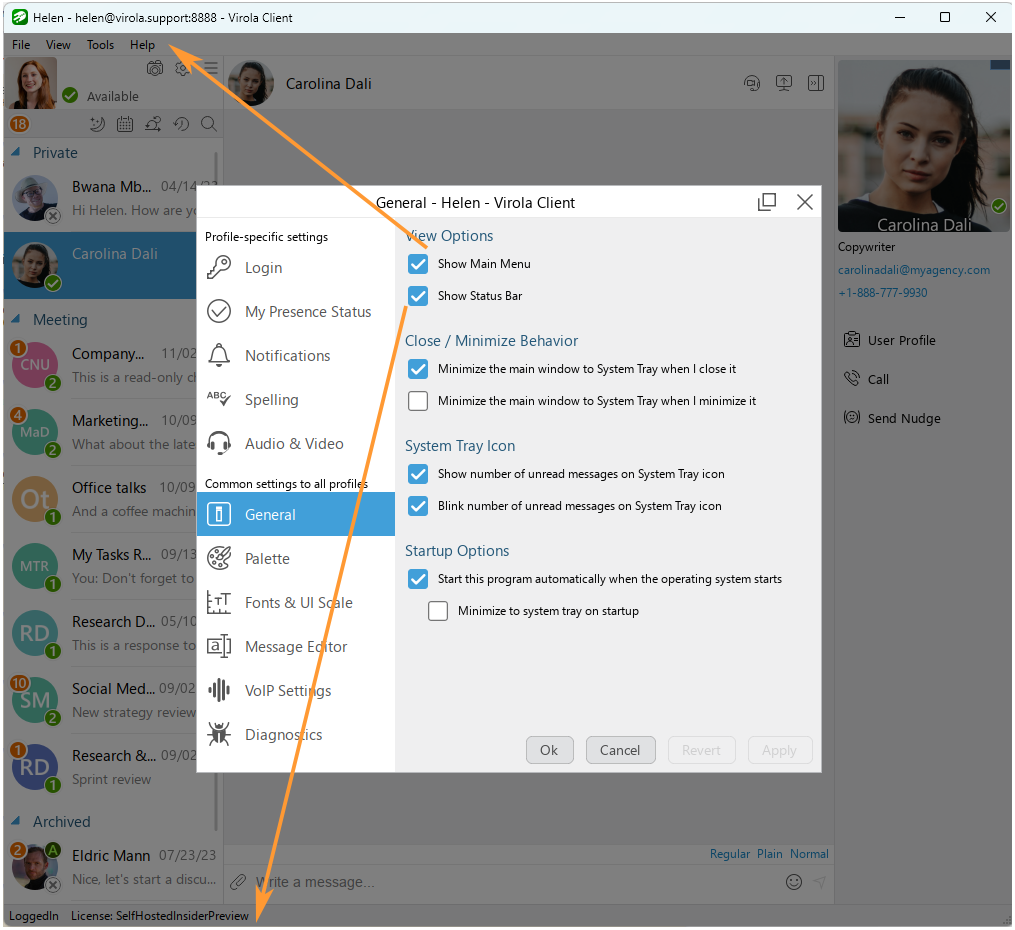Start a call using the headset icon
The image size is (1015, 930).
tap(752, 83)
